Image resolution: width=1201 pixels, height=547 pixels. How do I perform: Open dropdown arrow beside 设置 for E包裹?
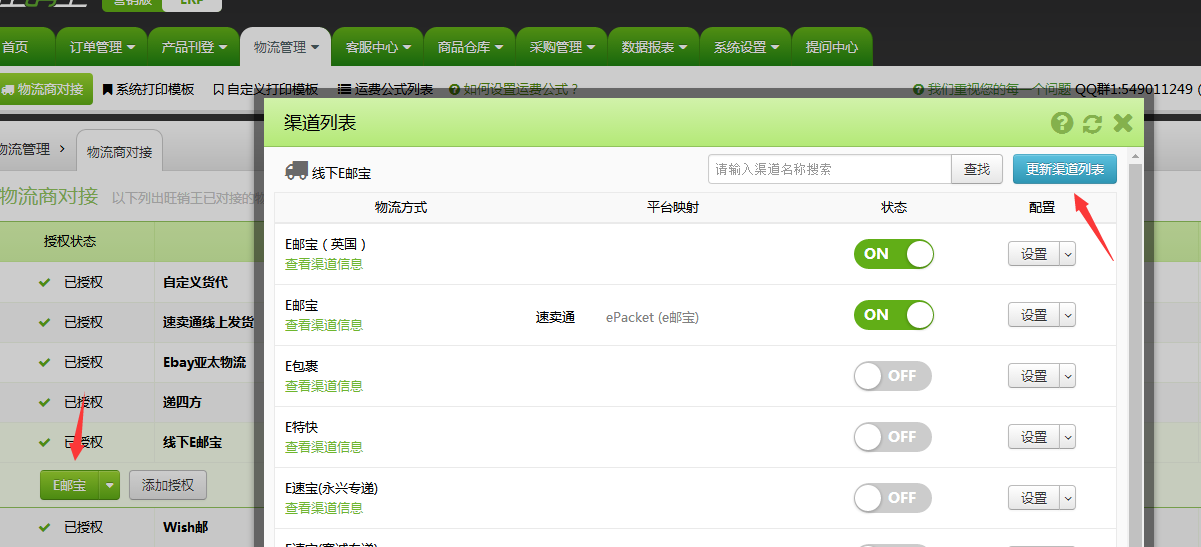tap(1067, 376)
